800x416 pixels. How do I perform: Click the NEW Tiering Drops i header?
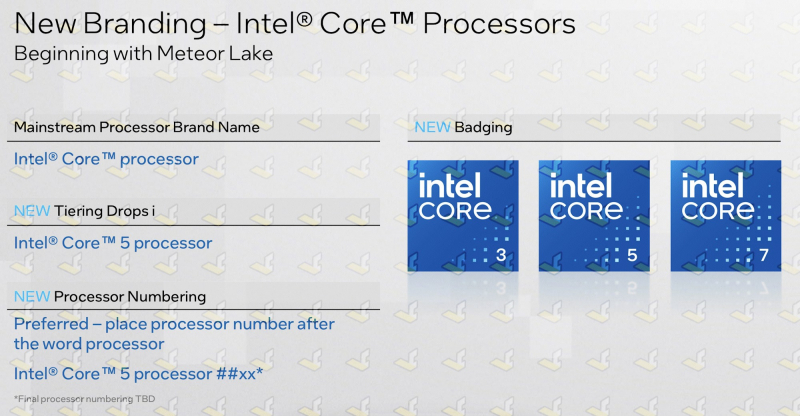[84, 211]
